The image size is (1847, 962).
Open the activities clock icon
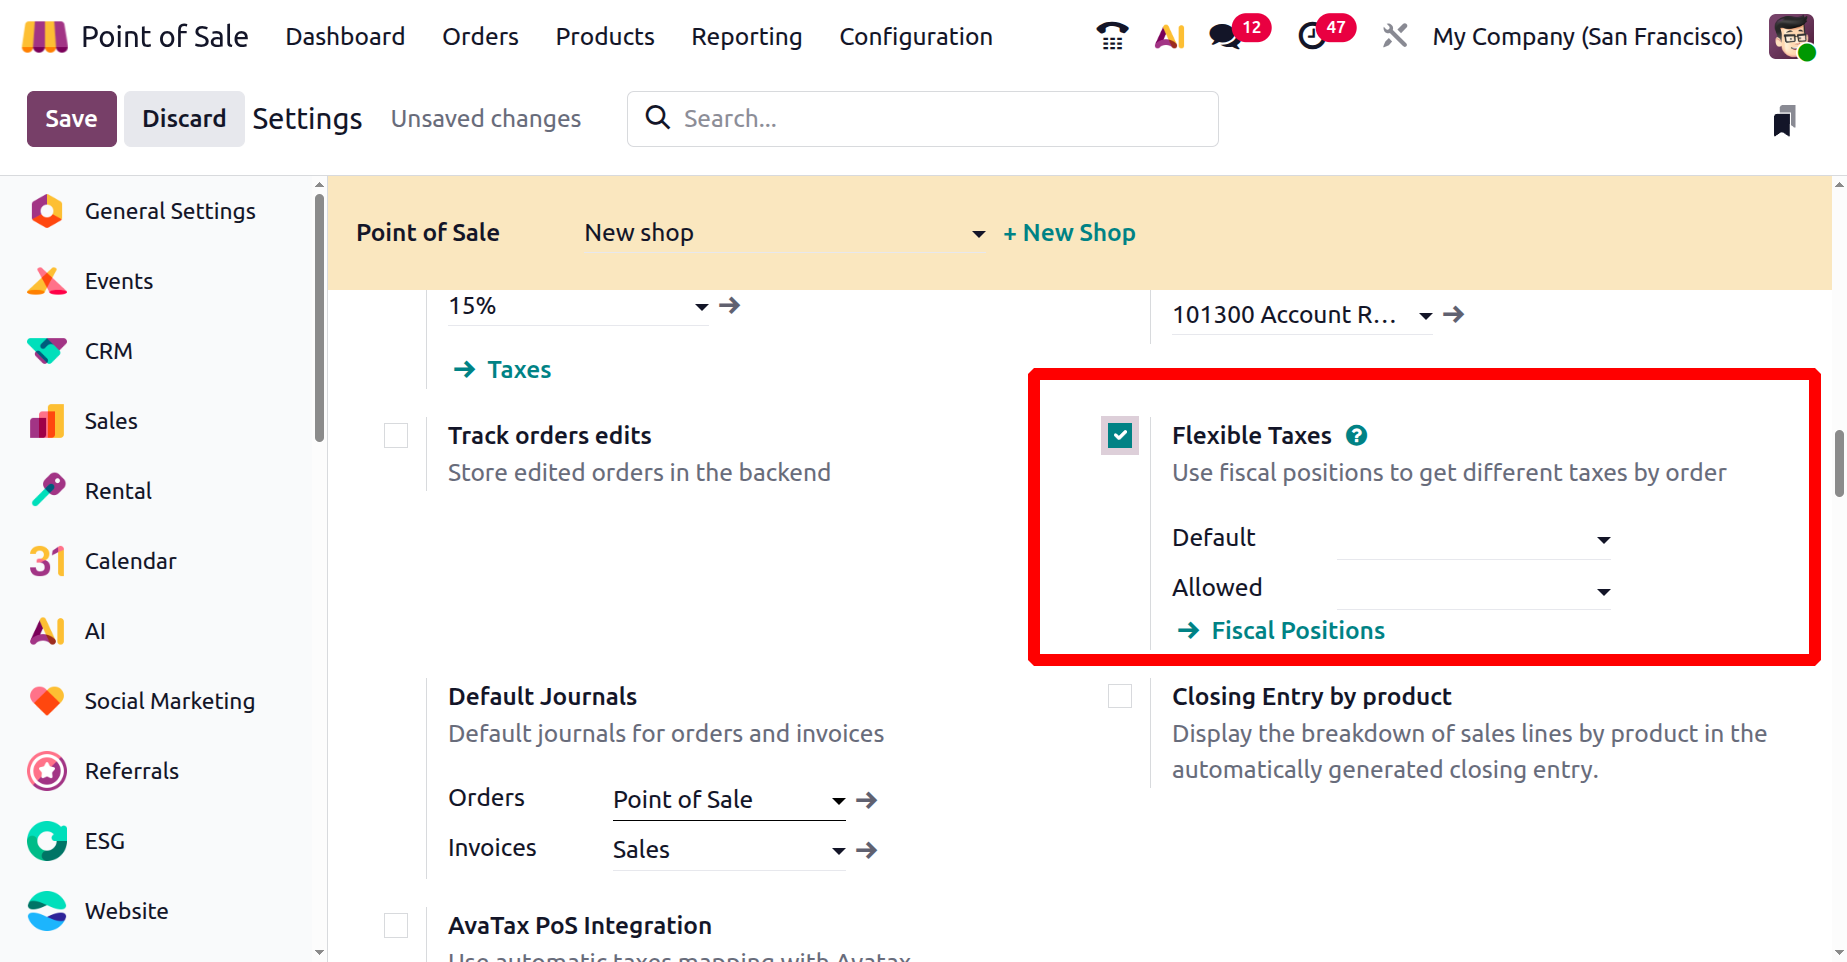click(1311, 37)
